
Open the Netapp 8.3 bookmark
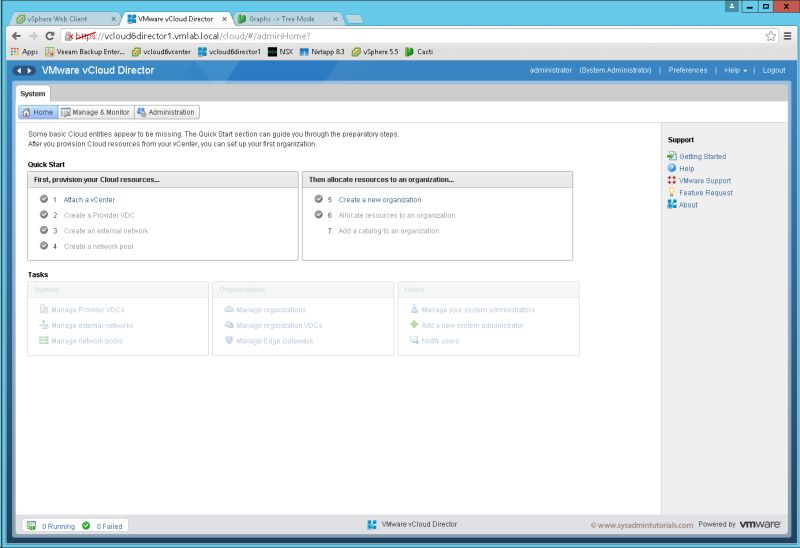322,52
